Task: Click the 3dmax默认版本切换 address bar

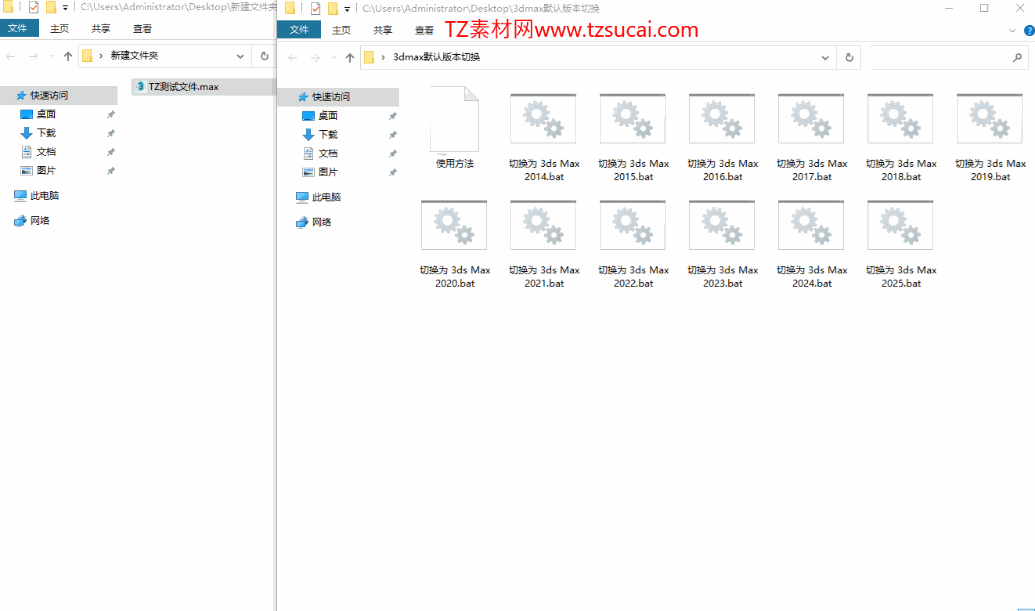Action: tap(598, 57)
